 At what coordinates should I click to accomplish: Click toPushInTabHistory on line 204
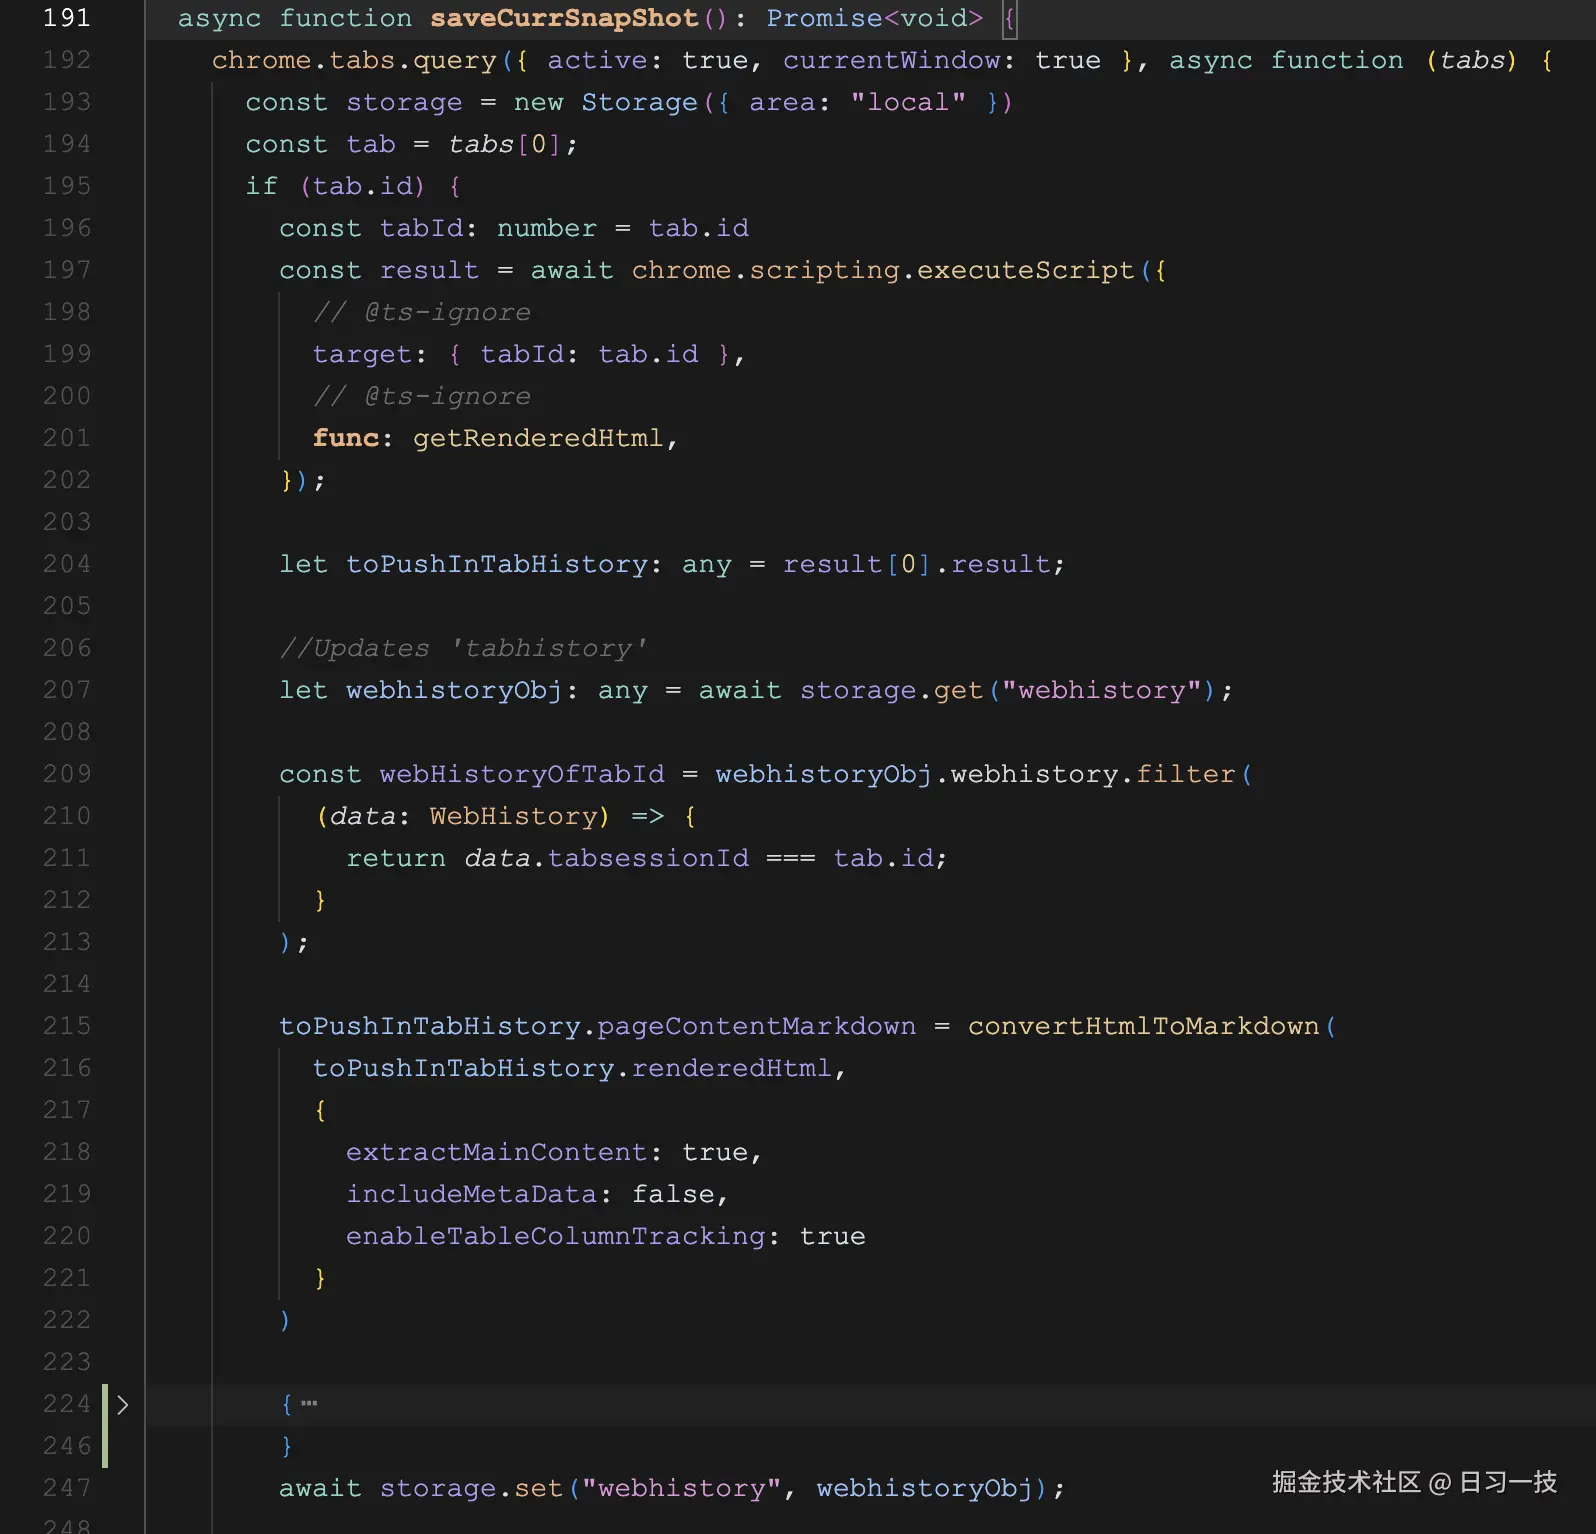tap(497, 564)
